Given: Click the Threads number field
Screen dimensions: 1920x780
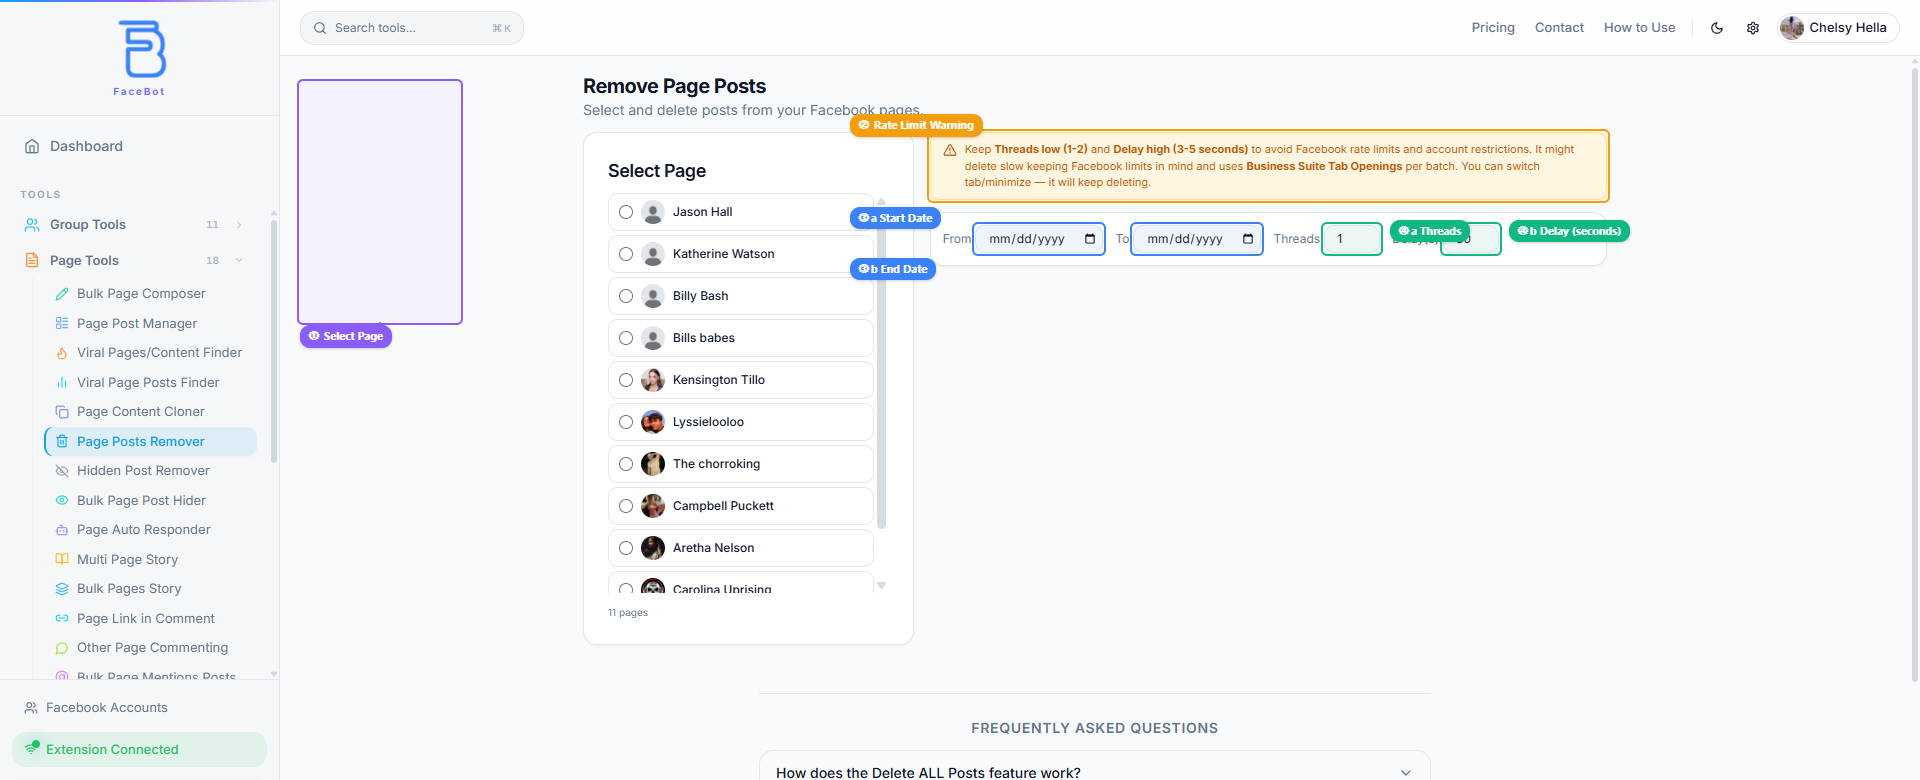Looking at the screenshot, I should pos(1352,239).
